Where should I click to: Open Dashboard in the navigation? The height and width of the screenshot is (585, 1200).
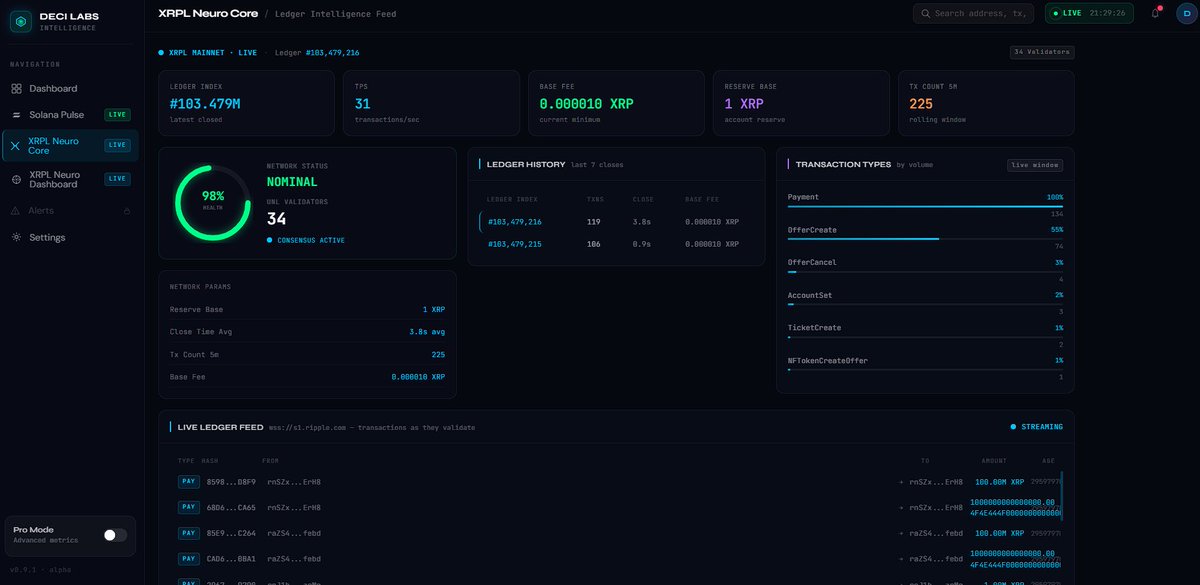pyautogui.click(x=71, y=89)
